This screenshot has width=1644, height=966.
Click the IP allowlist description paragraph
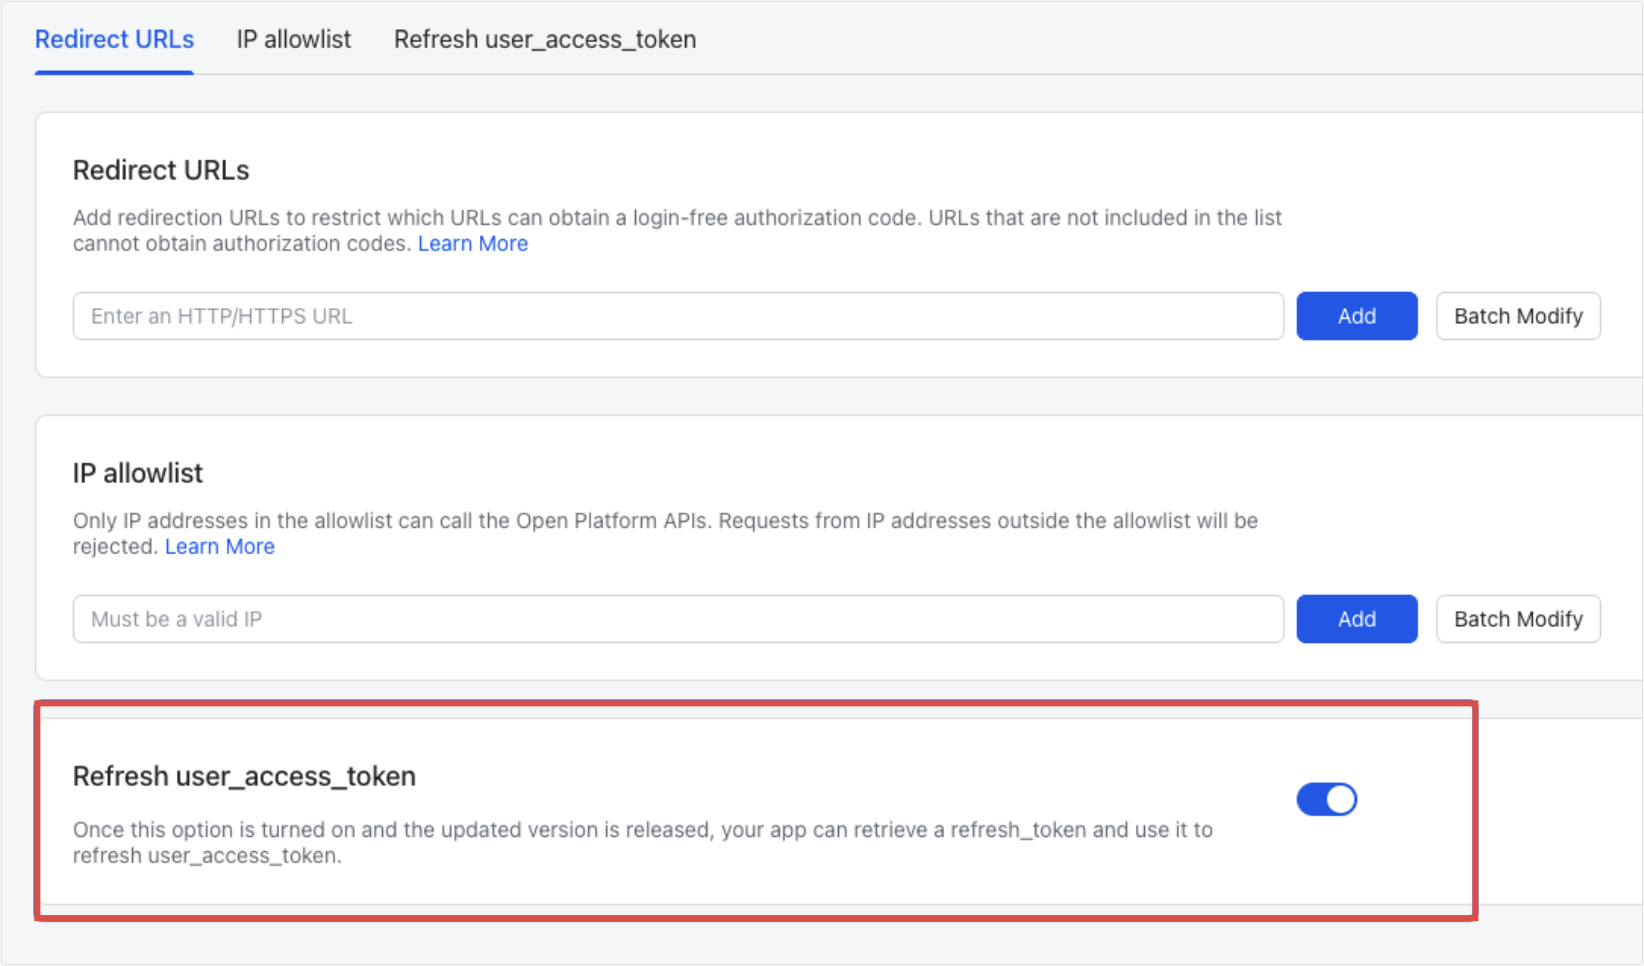(664, 521)
